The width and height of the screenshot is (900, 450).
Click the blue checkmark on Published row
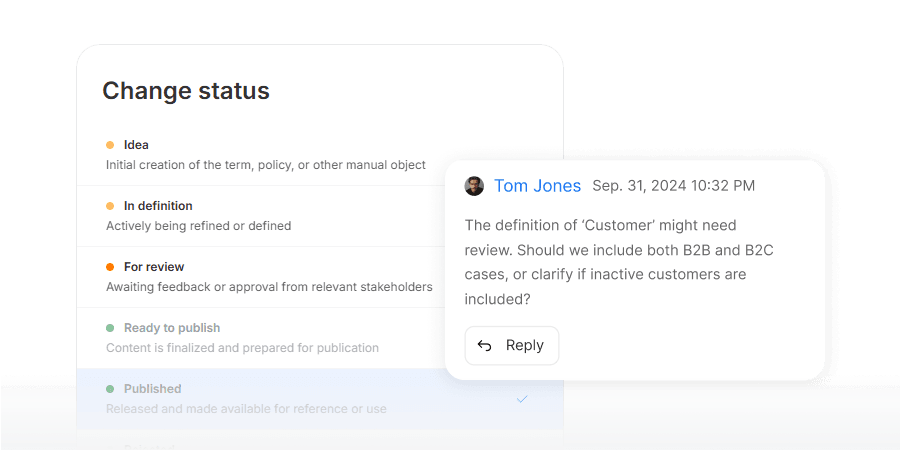[522, 399]
